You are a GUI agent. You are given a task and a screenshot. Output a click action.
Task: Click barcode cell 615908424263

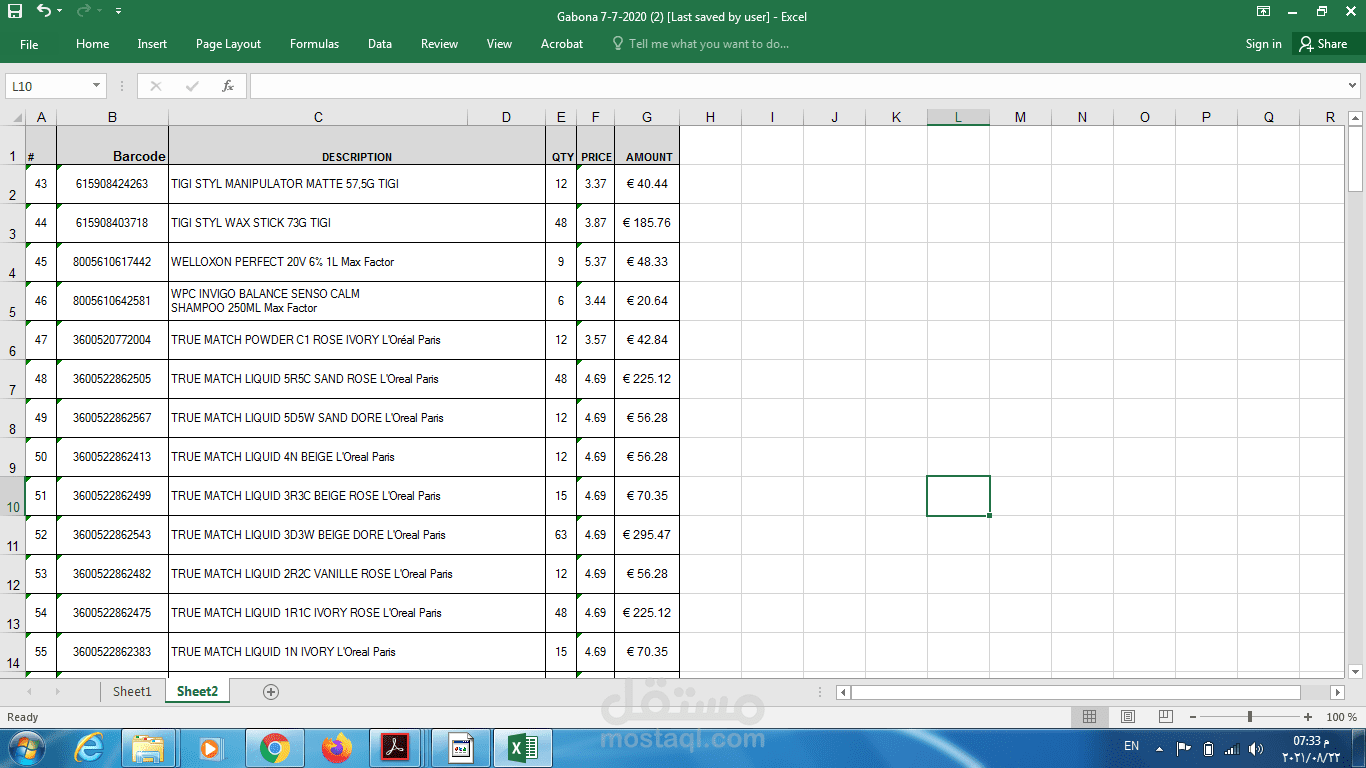click(112, 184)
